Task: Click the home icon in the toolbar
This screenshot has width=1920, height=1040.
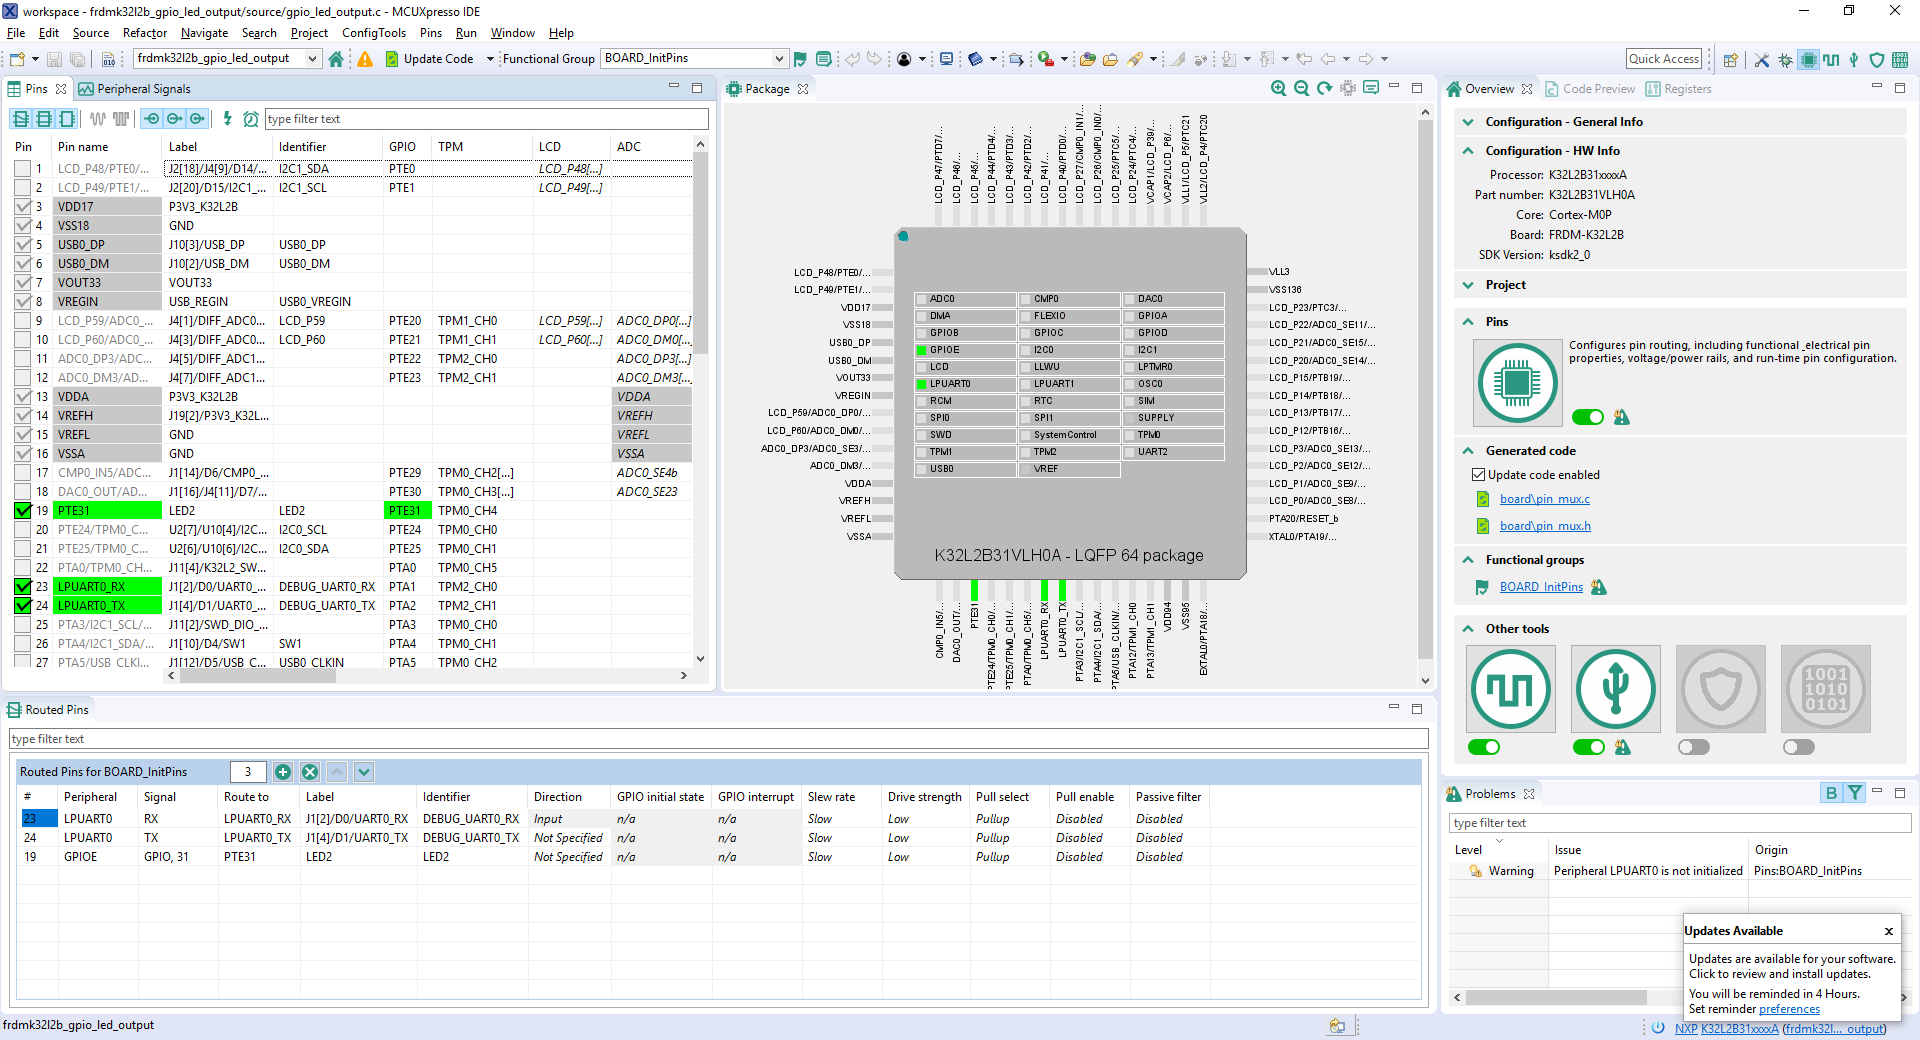Action: [x=336, y=59]
